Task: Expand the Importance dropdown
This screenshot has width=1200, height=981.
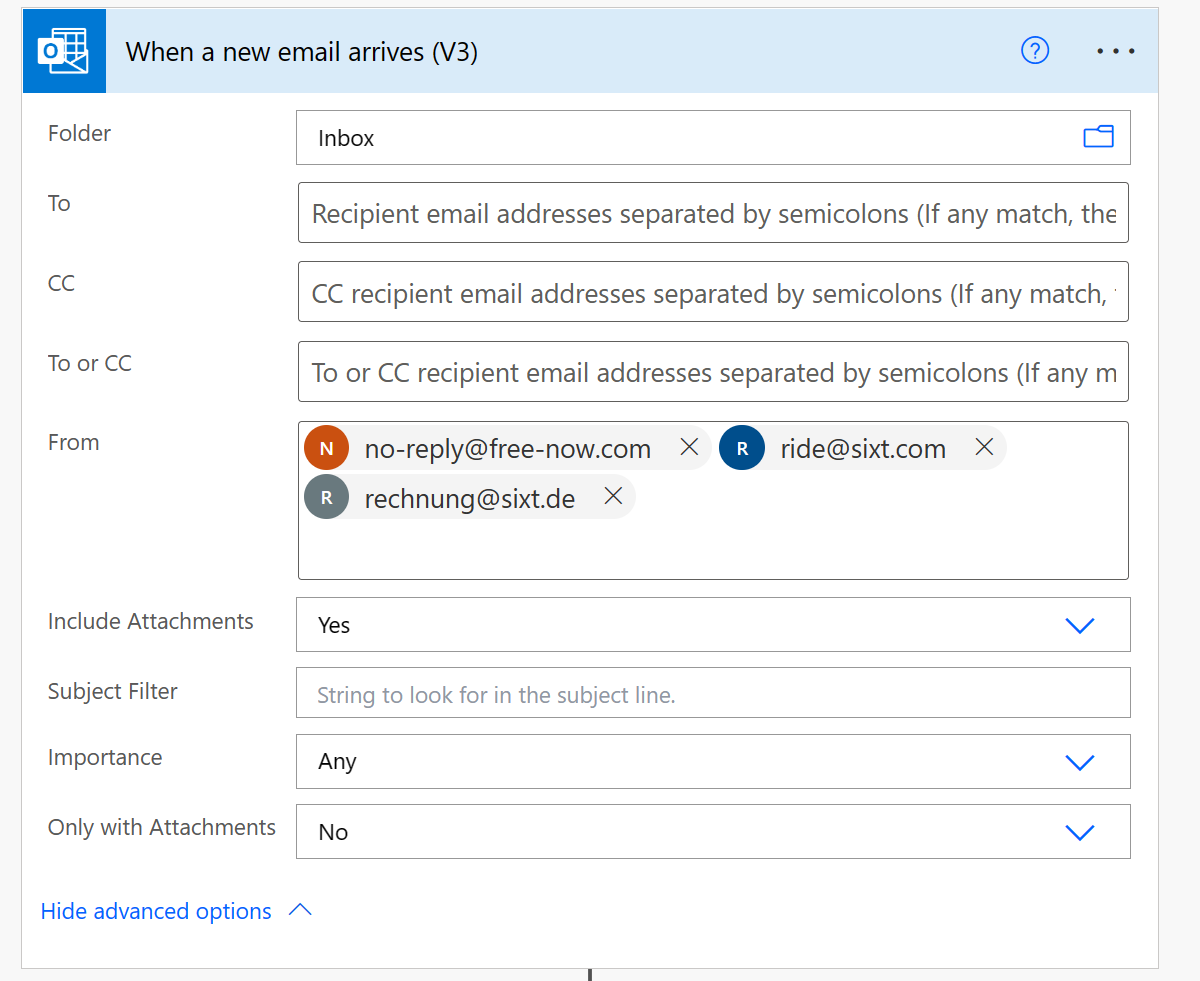Action: (x=1080, y=762)
